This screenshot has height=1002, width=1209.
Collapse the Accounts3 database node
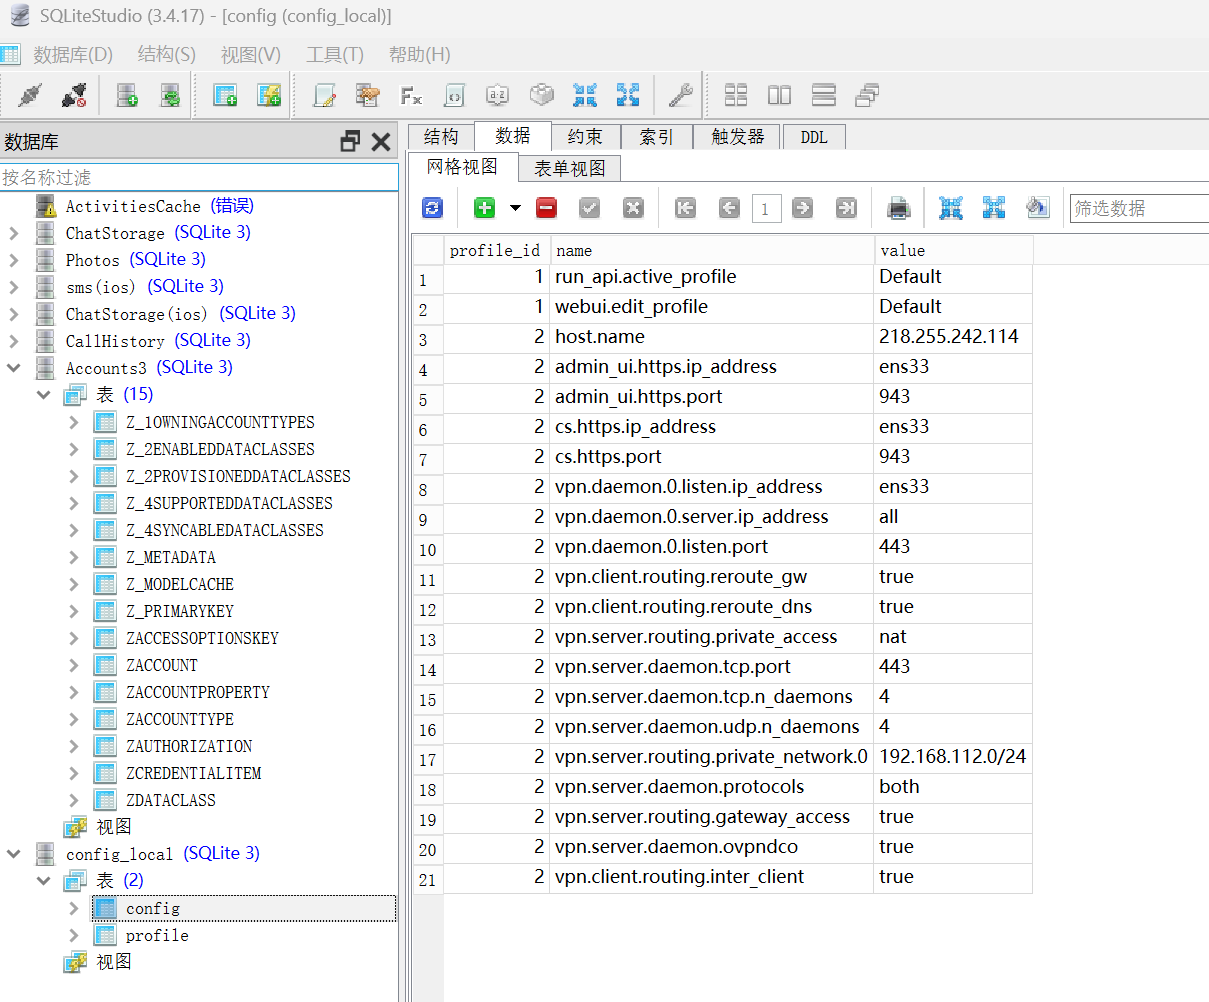click(14, 368)
